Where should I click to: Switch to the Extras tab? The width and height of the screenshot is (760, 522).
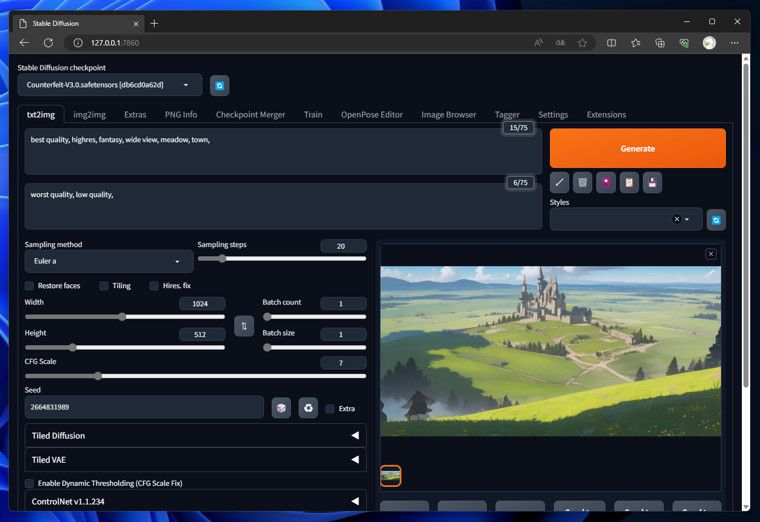135,115
